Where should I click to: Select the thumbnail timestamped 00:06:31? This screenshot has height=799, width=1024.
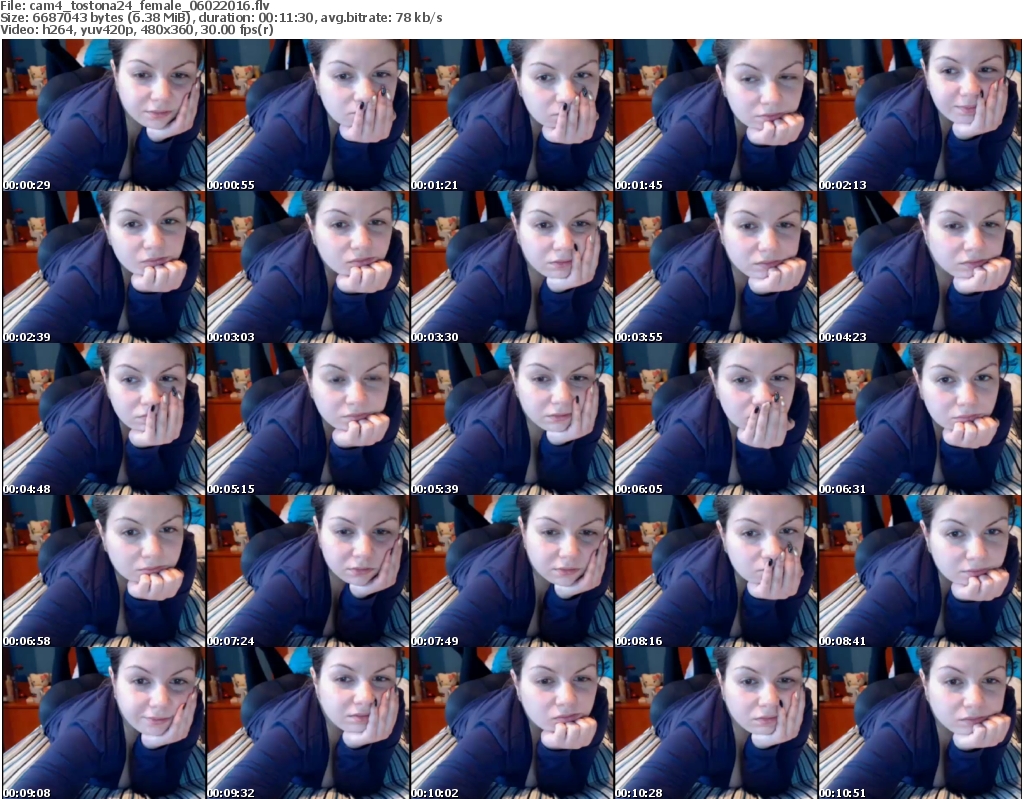[x=920, y=419]
